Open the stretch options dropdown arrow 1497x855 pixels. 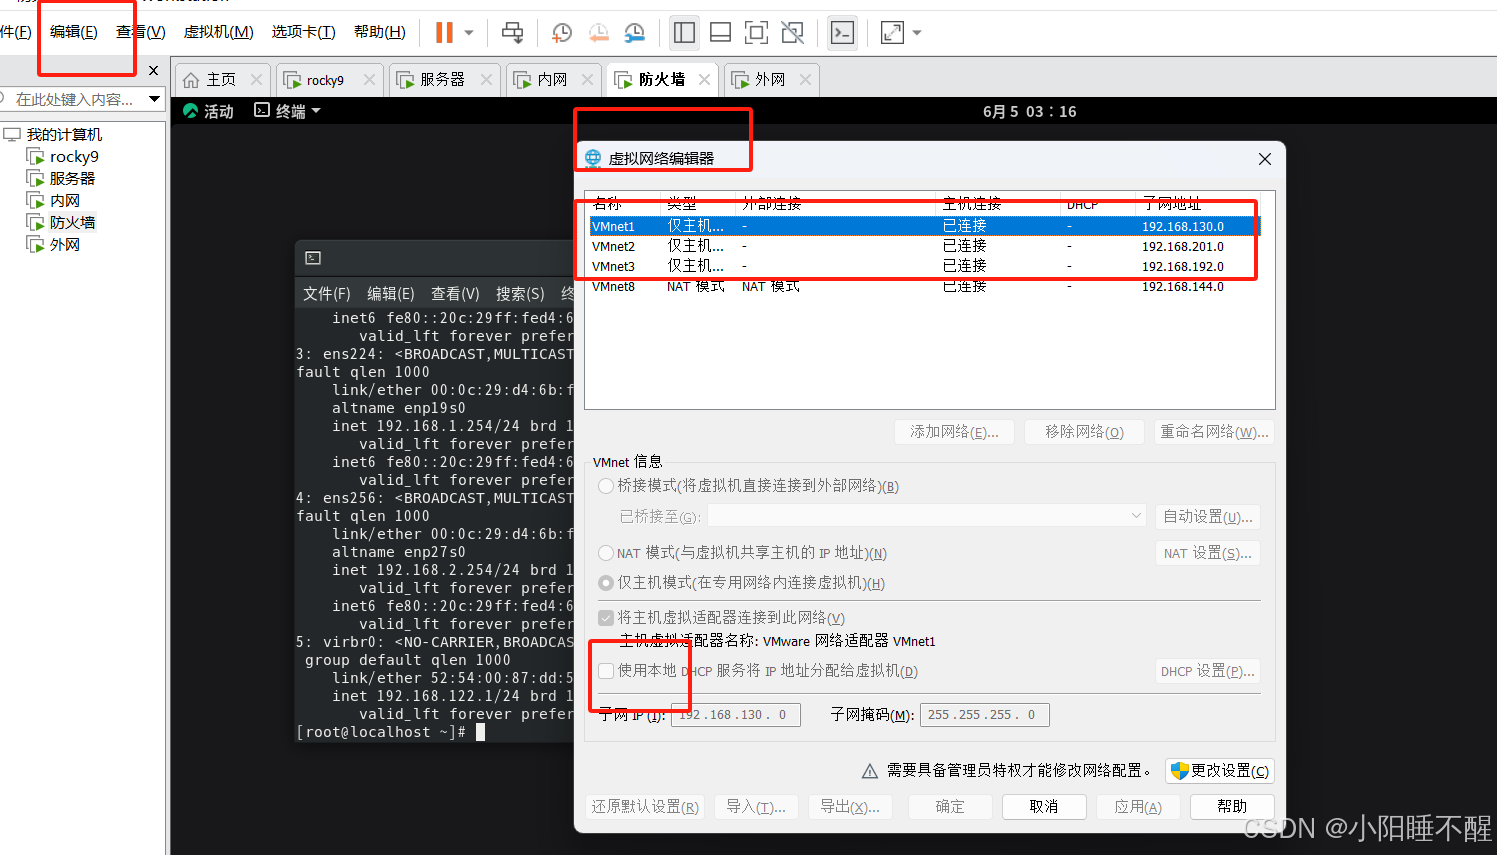point(917,33)
